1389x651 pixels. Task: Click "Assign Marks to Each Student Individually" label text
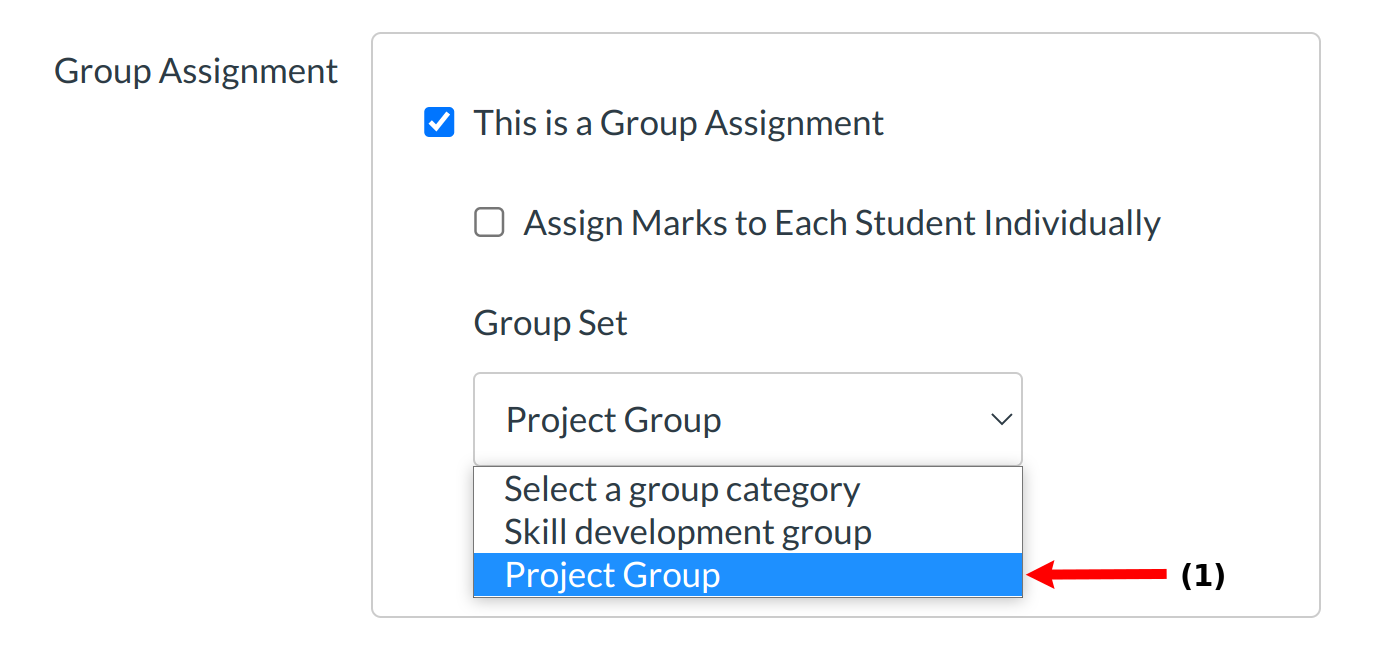(x=841, y=222)
